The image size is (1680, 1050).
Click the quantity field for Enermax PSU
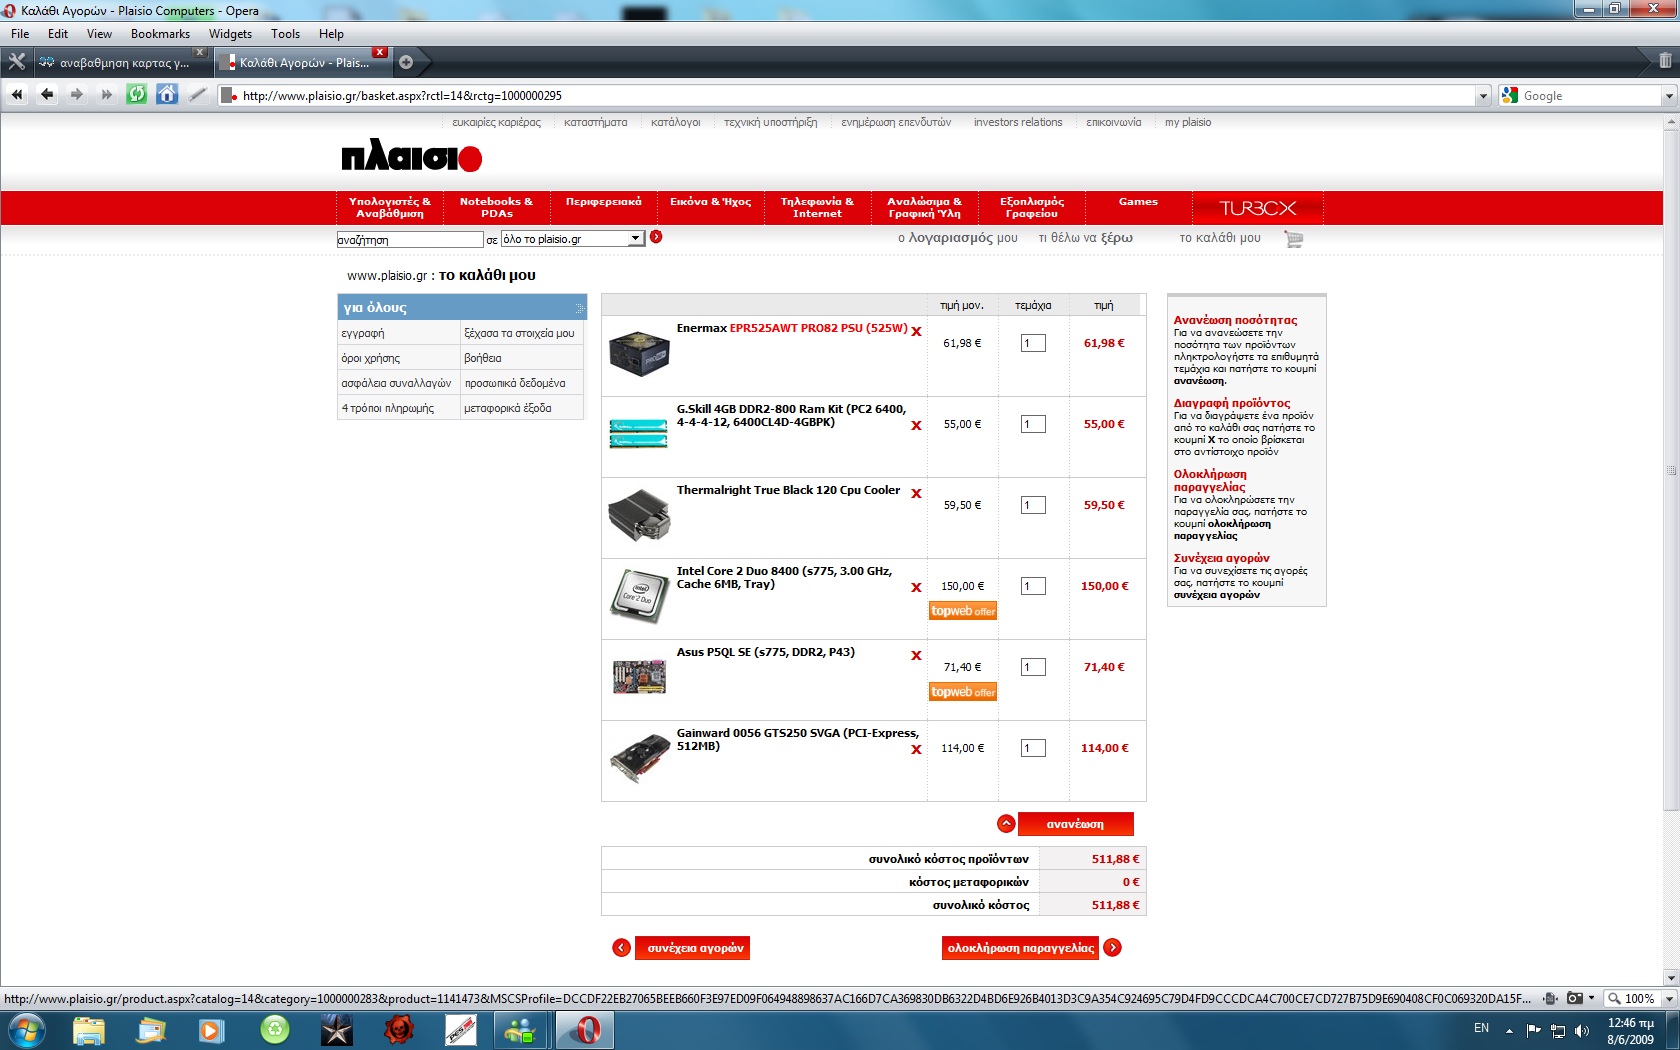[1033, 343]
